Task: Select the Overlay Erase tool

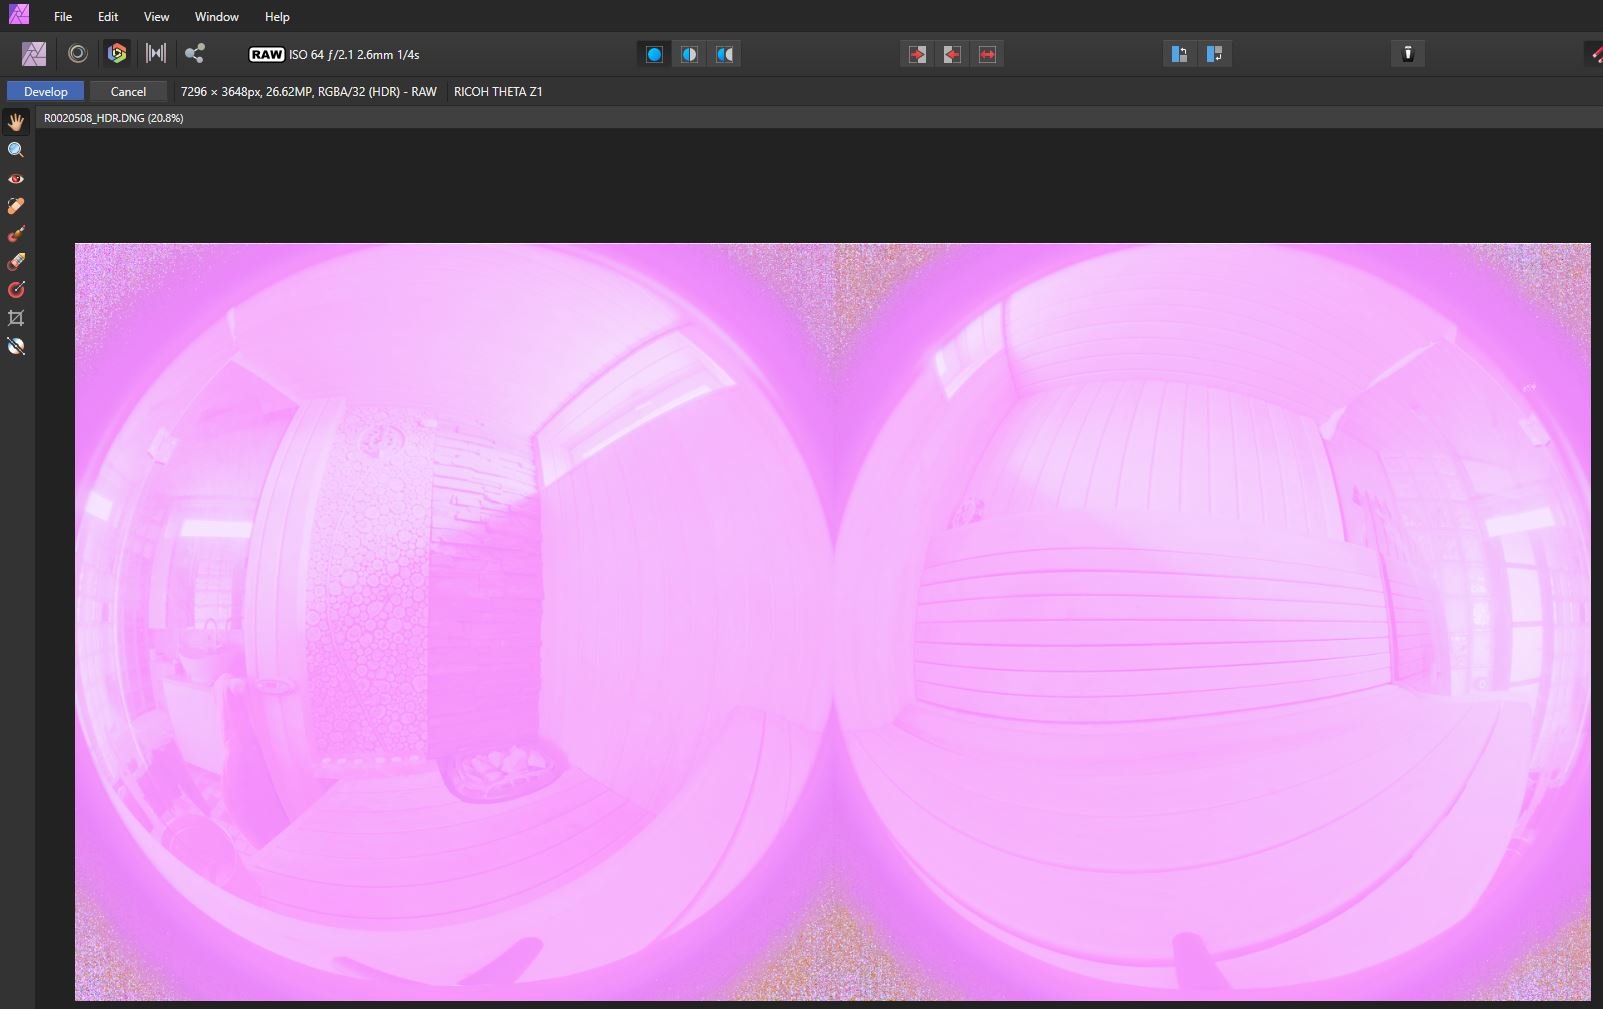Action: [16, 262]
